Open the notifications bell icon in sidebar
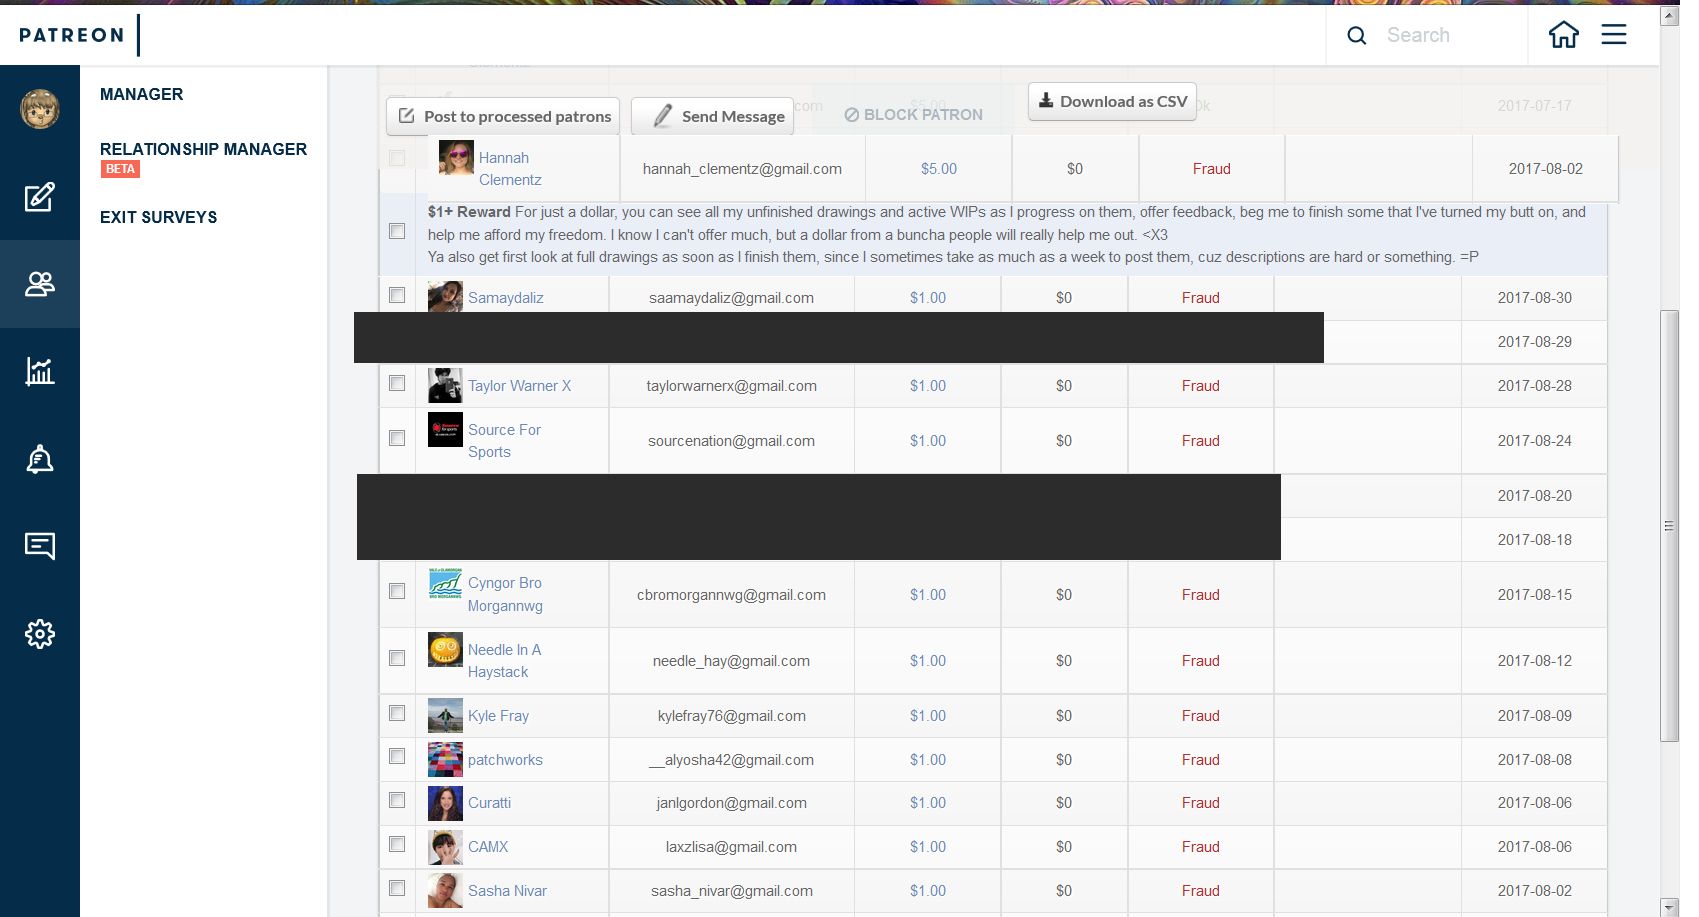The width and height of the screenshot is (1699, 917). (x=40, y=459)
